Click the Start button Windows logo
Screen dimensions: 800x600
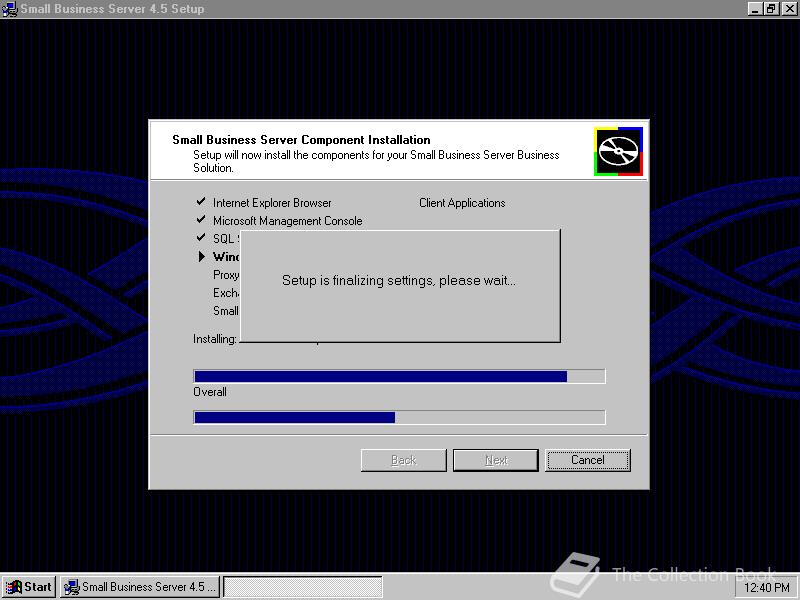point(13,587)
